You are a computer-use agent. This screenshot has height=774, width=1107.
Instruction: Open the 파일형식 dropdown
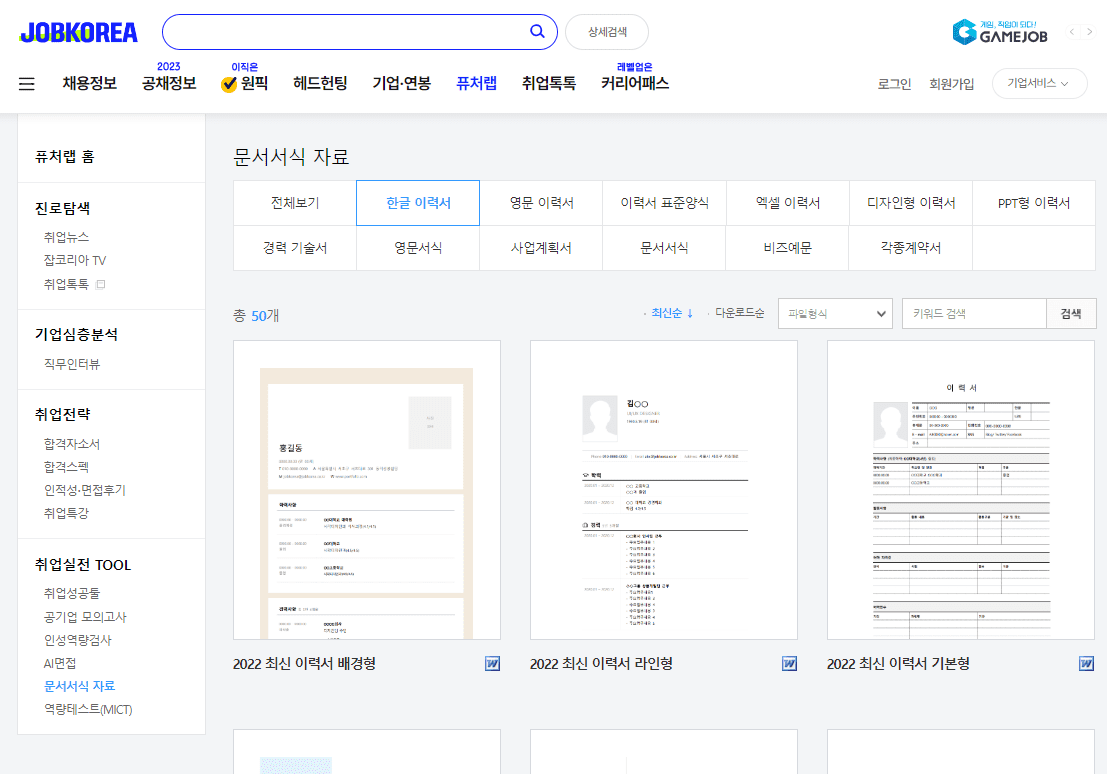pos(835,313)
